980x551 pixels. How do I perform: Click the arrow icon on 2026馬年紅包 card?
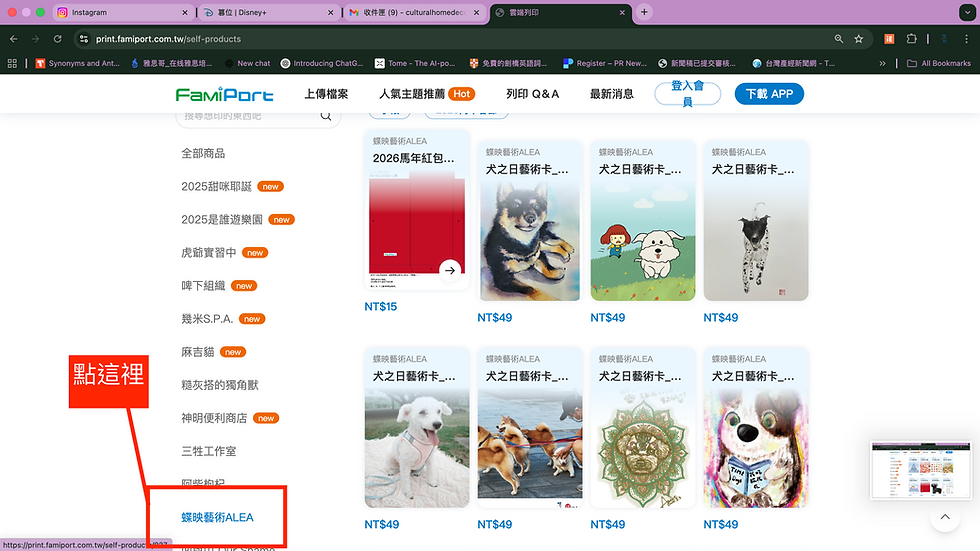coord(450,271)
